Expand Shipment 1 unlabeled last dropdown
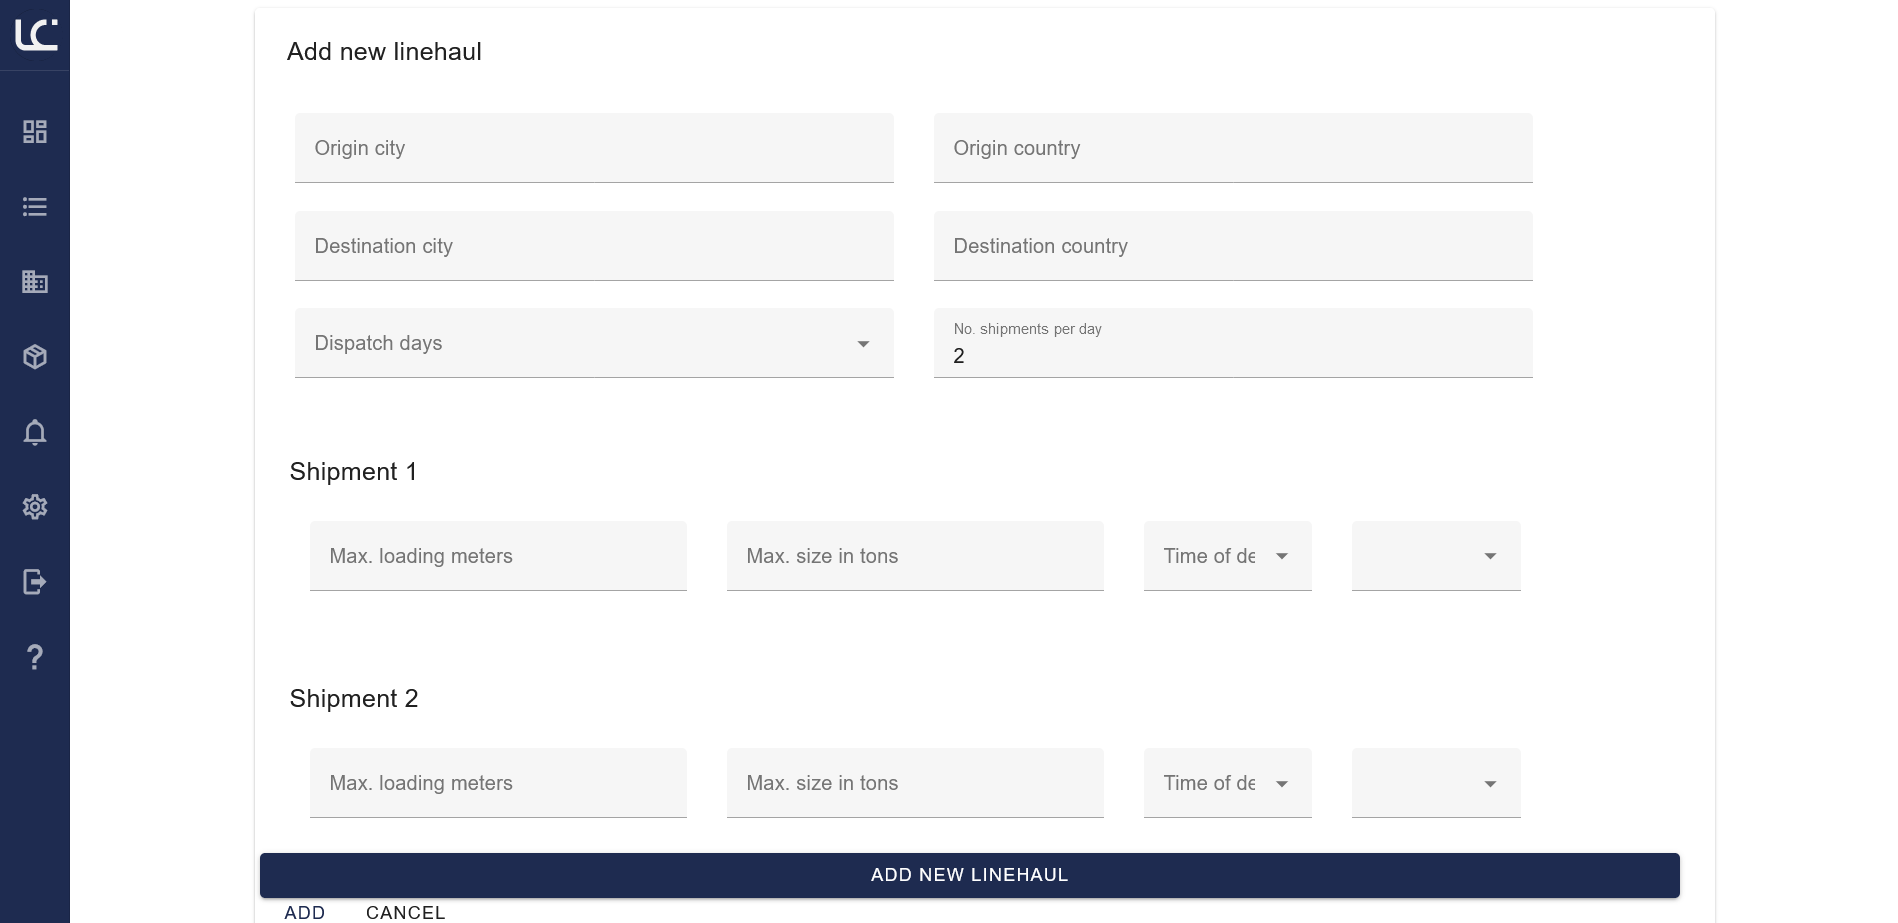The image size is (1898, 923). click(x=1435, y=556)
